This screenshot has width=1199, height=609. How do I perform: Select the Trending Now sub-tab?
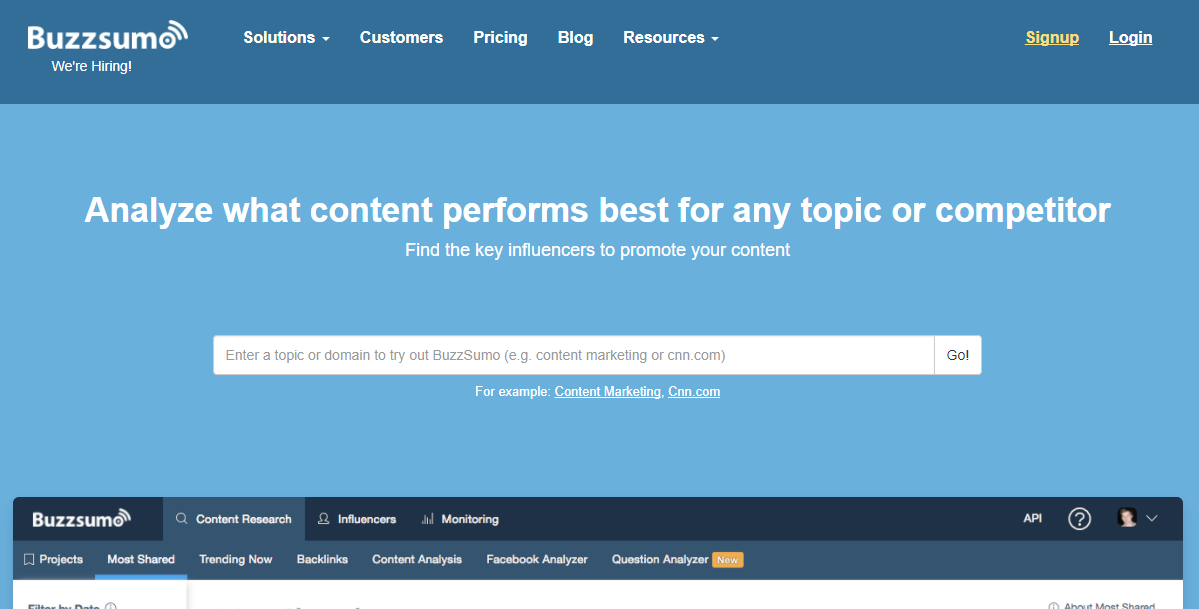(236, 559)
